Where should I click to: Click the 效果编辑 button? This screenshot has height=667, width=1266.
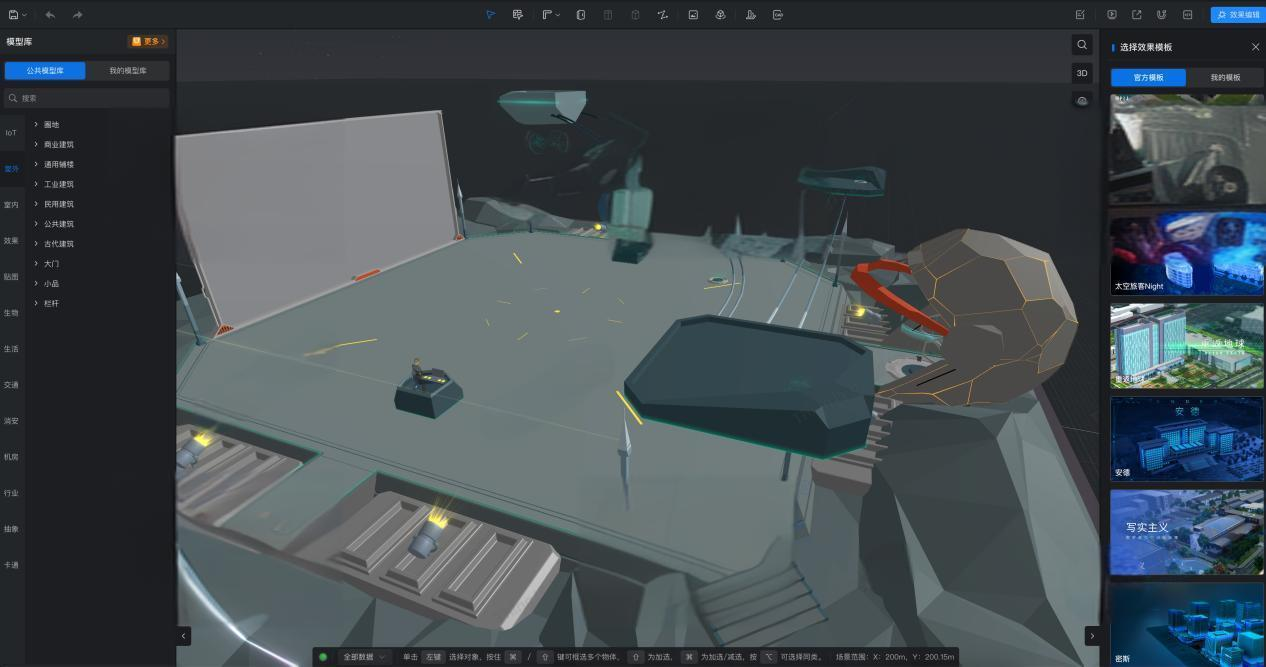click(1237, 15)
